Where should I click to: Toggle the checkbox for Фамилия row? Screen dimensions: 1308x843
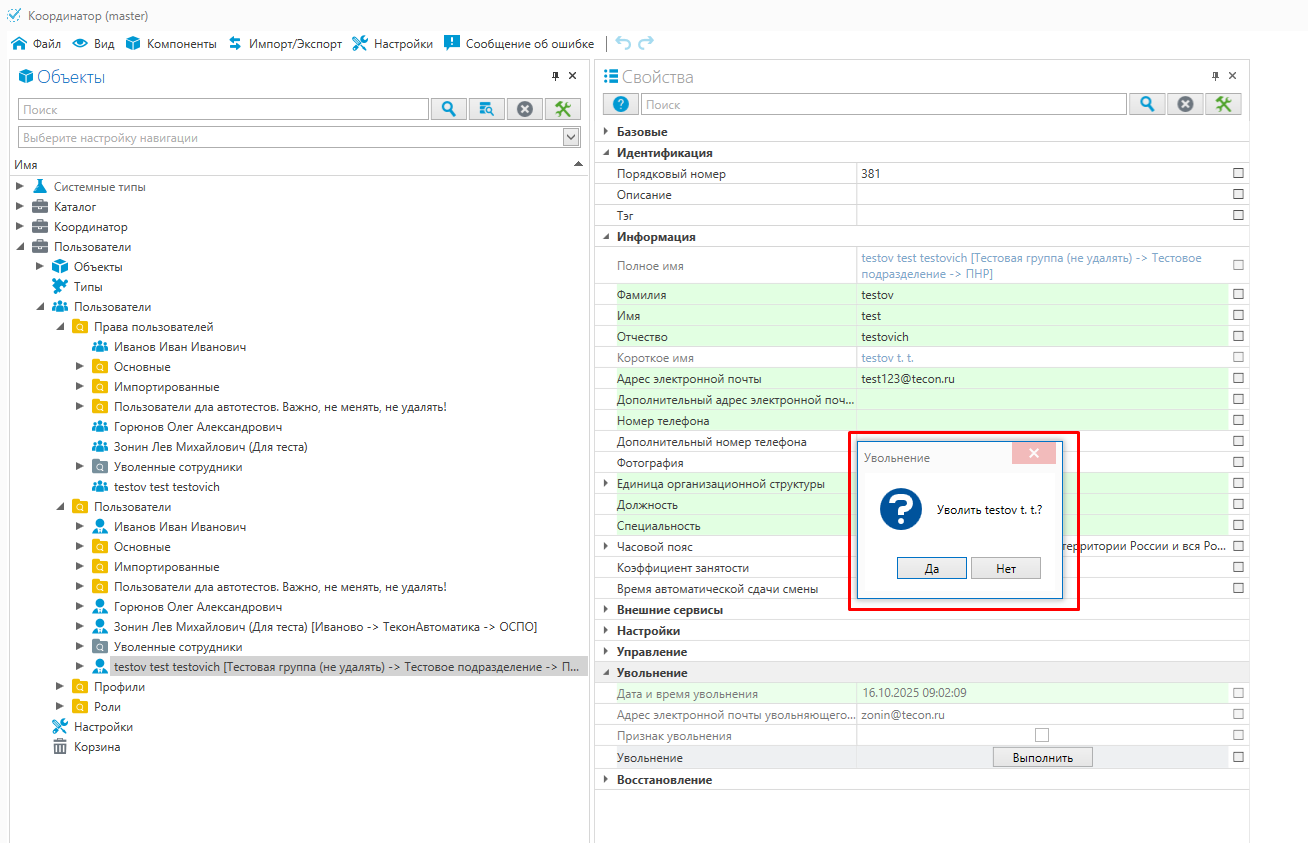tap(1238, 295)
